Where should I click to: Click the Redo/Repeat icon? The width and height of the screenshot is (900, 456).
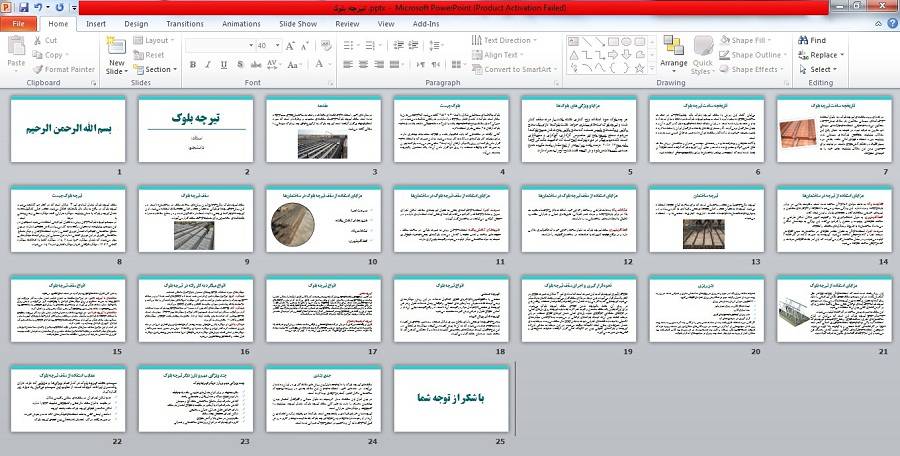click(60, 8)
